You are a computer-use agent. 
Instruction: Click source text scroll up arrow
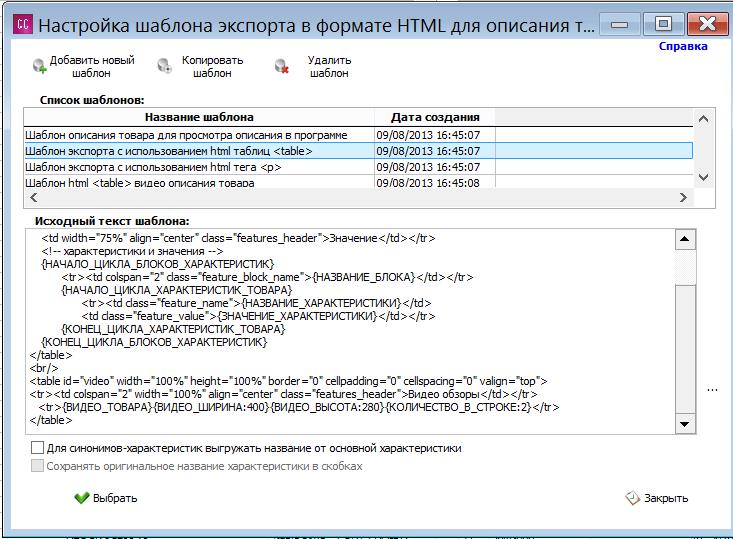[685, 239]
